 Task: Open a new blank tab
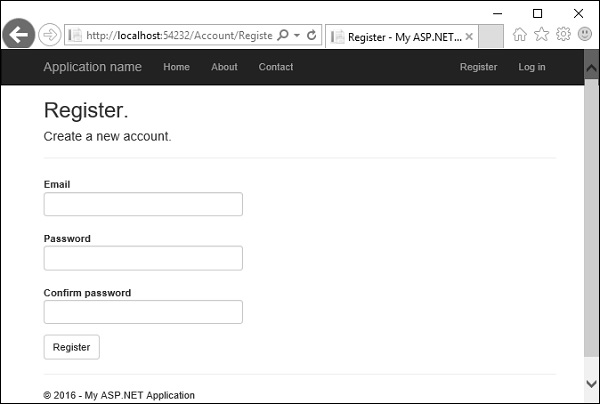pos(491,36)
